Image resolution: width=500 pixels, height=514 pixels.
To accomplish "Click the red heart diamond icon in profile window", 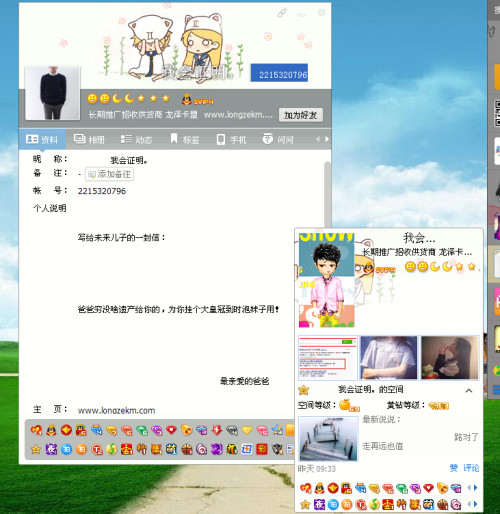I will (171, 430).
